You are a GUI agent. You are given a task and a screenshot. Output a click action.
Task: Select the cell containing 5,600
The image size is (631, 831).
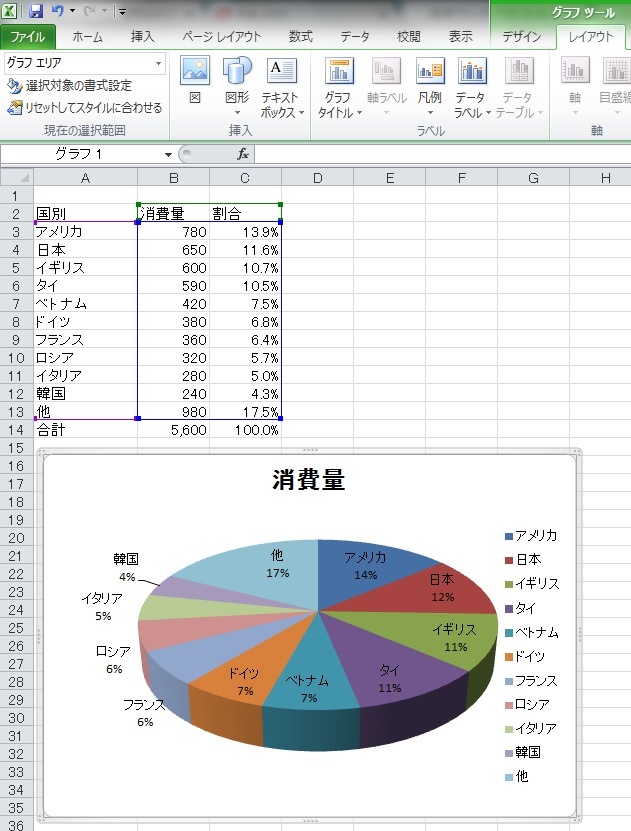[x=173, y=430]
